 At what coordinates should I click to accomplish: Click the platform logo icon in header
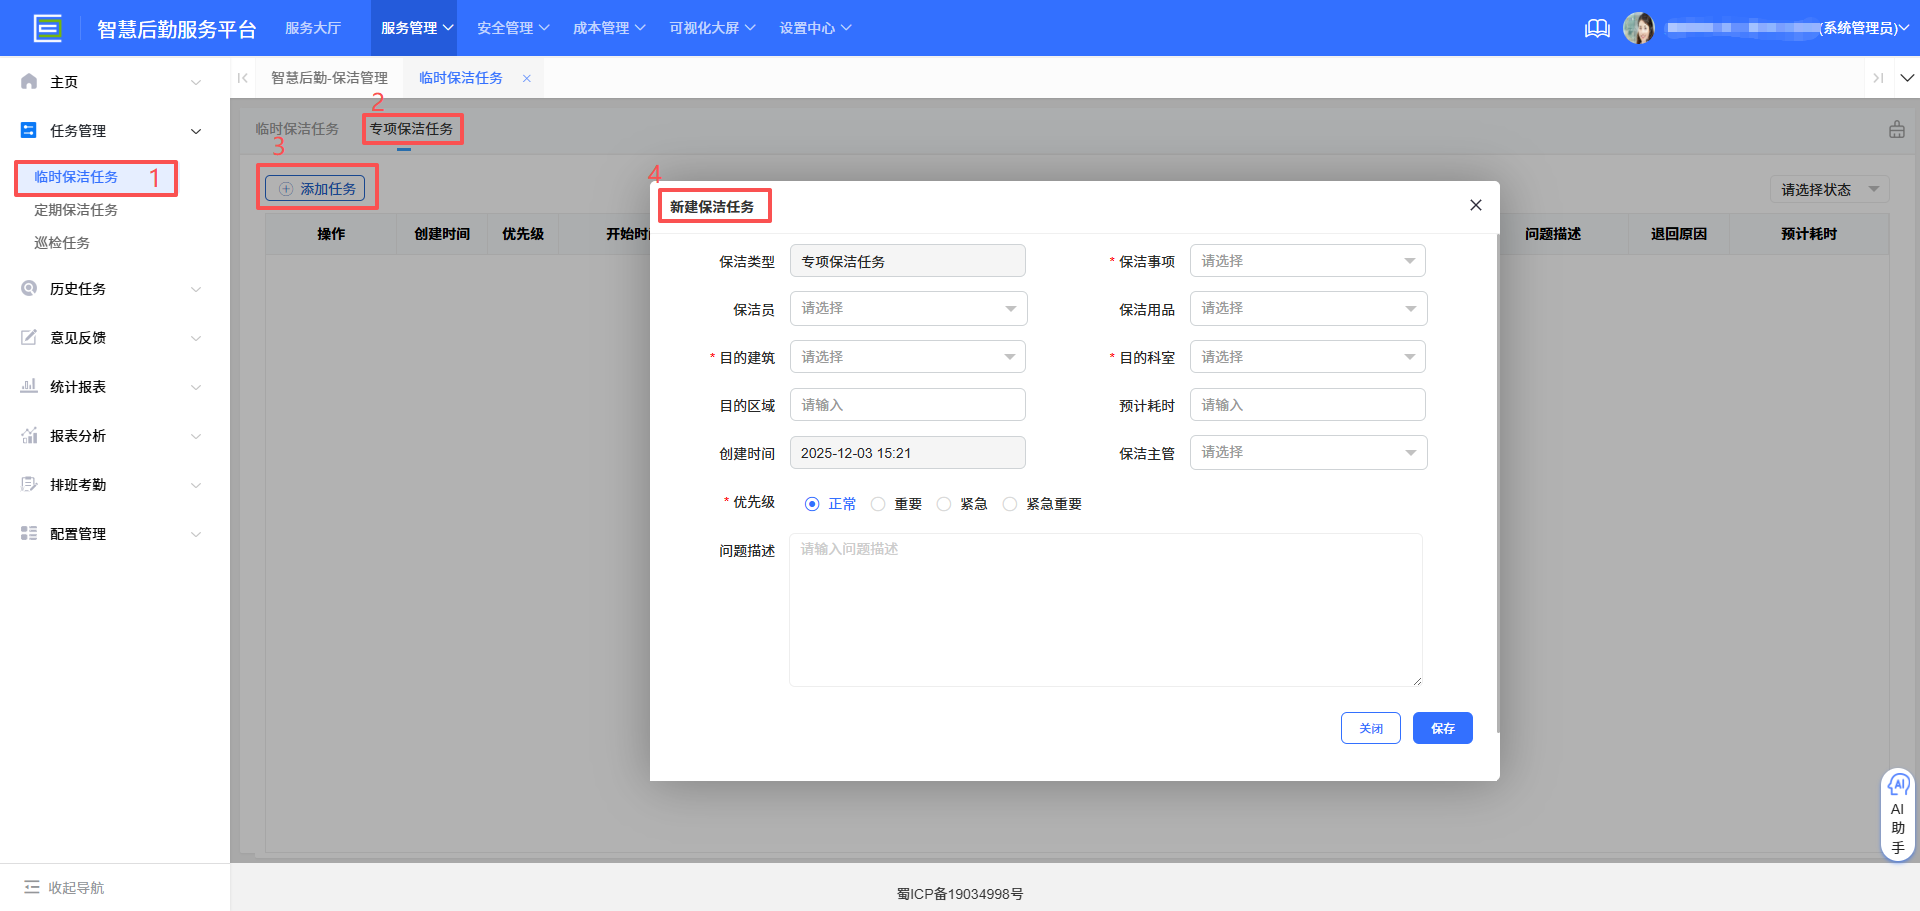point(47,28)
